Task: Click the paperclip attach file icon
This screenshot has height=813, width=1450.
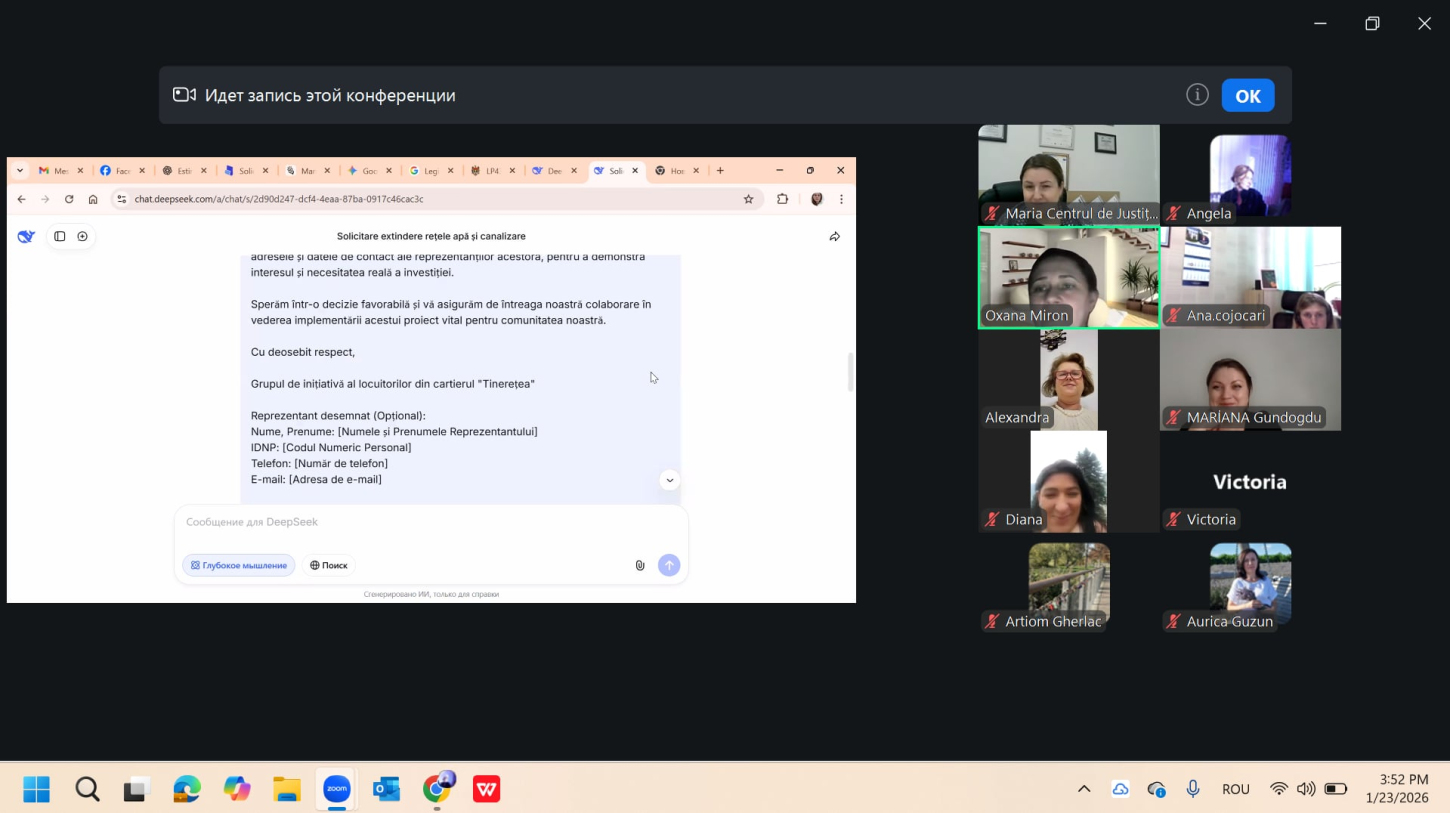Action: pos(640,565)
